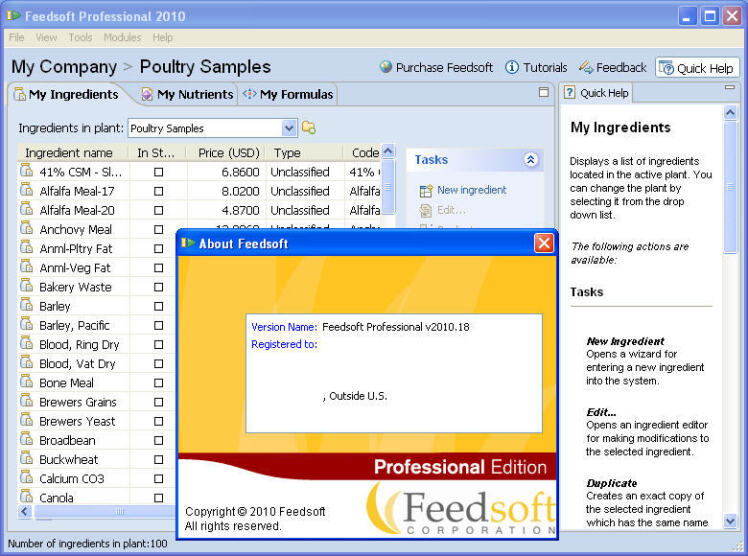Screen dimensions: 748x556
Task: Click the Purchase Feedsoft globe icon
Action: click(x=386, y=68)
